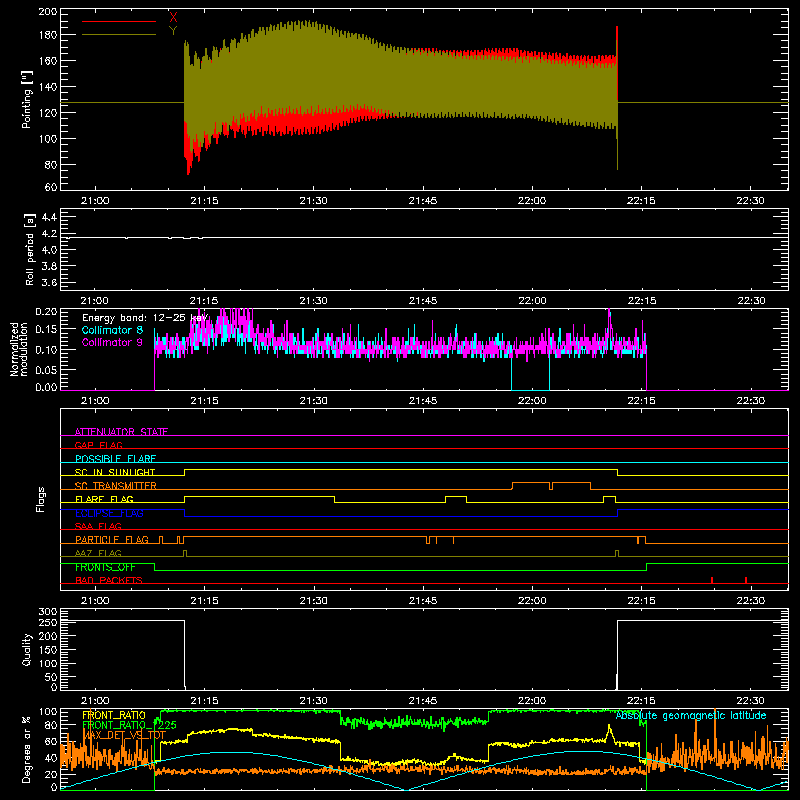
Task: Select the Roll period axis title
Action: [x=30, y=249]
